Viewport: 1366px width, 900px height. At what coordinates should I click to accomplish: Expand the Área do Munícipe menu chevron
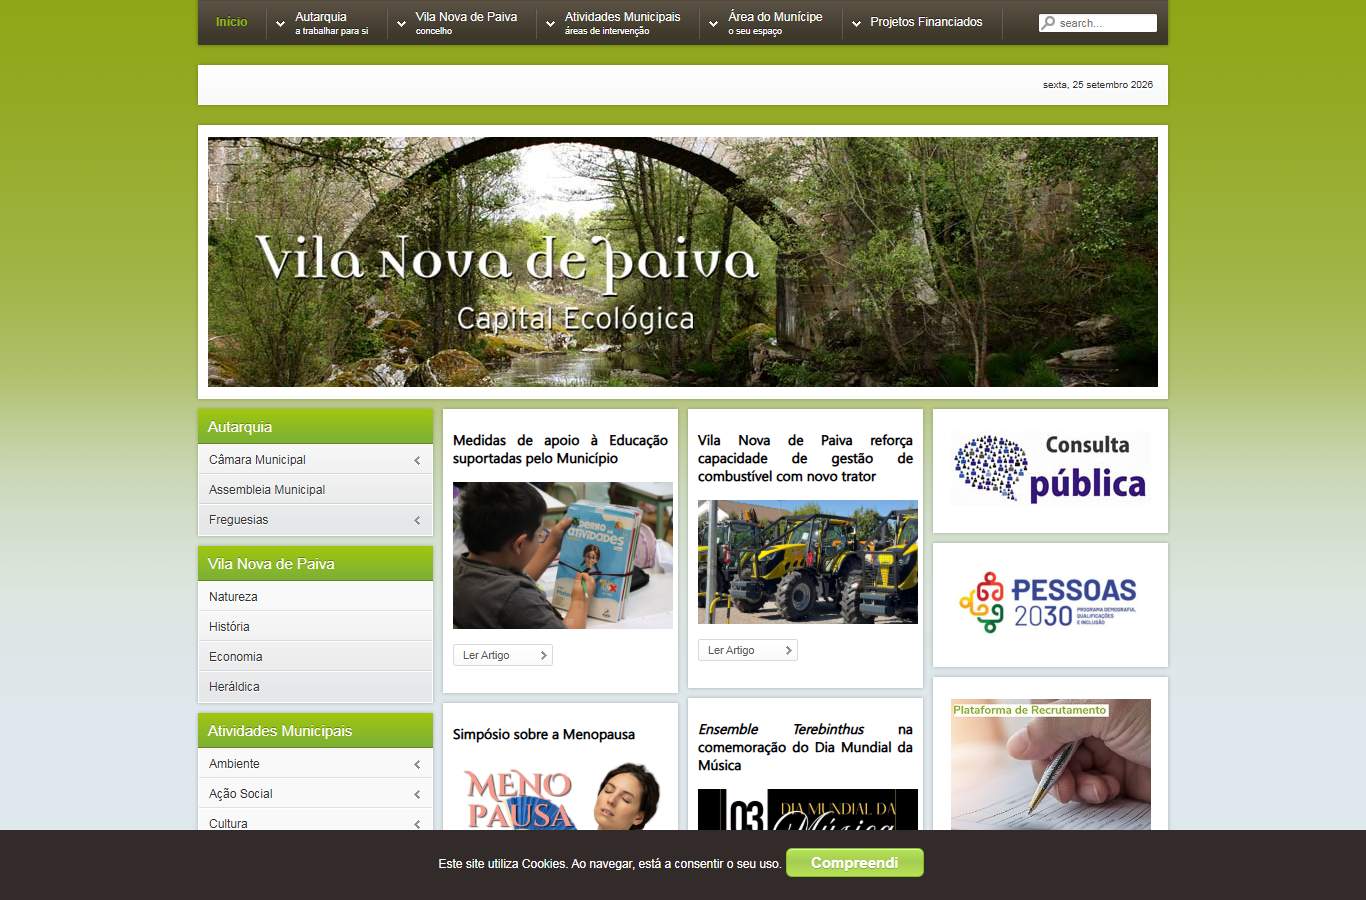pos(714,23)
